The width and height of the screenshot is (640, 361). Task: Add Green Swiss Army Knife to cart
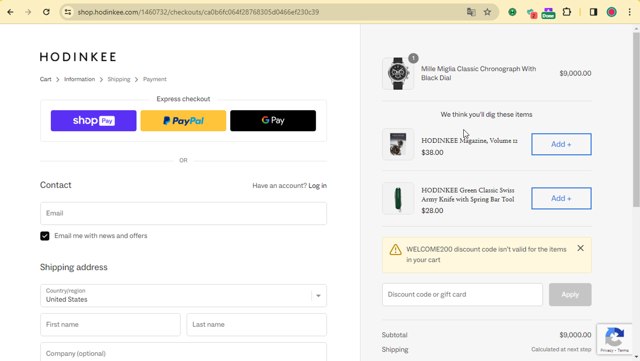coord(561,198)
